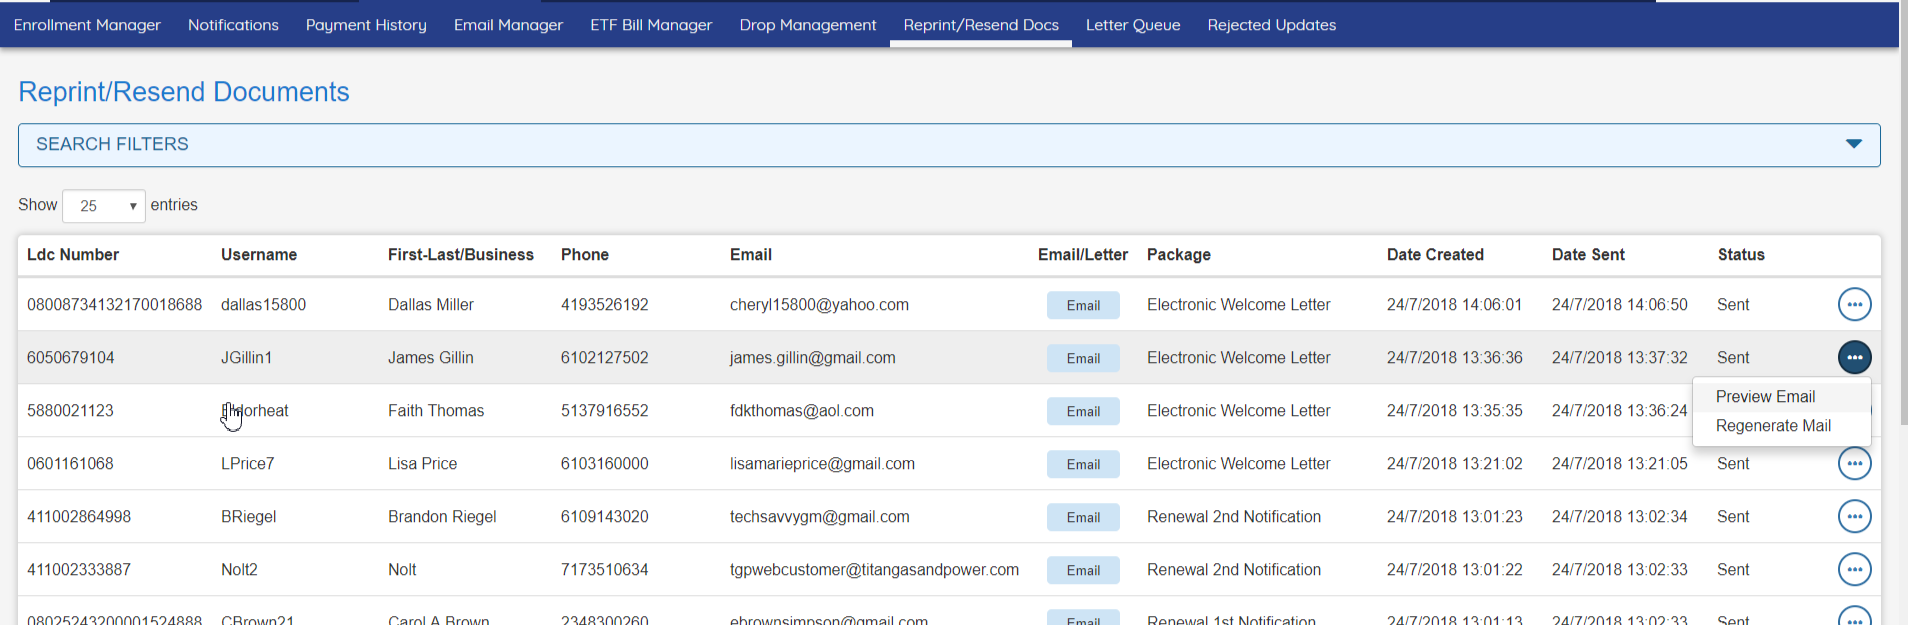This screenshot has width=1908, height=625.
Task: Click Ldc number 411002333887
Action: tap(79, 570)
